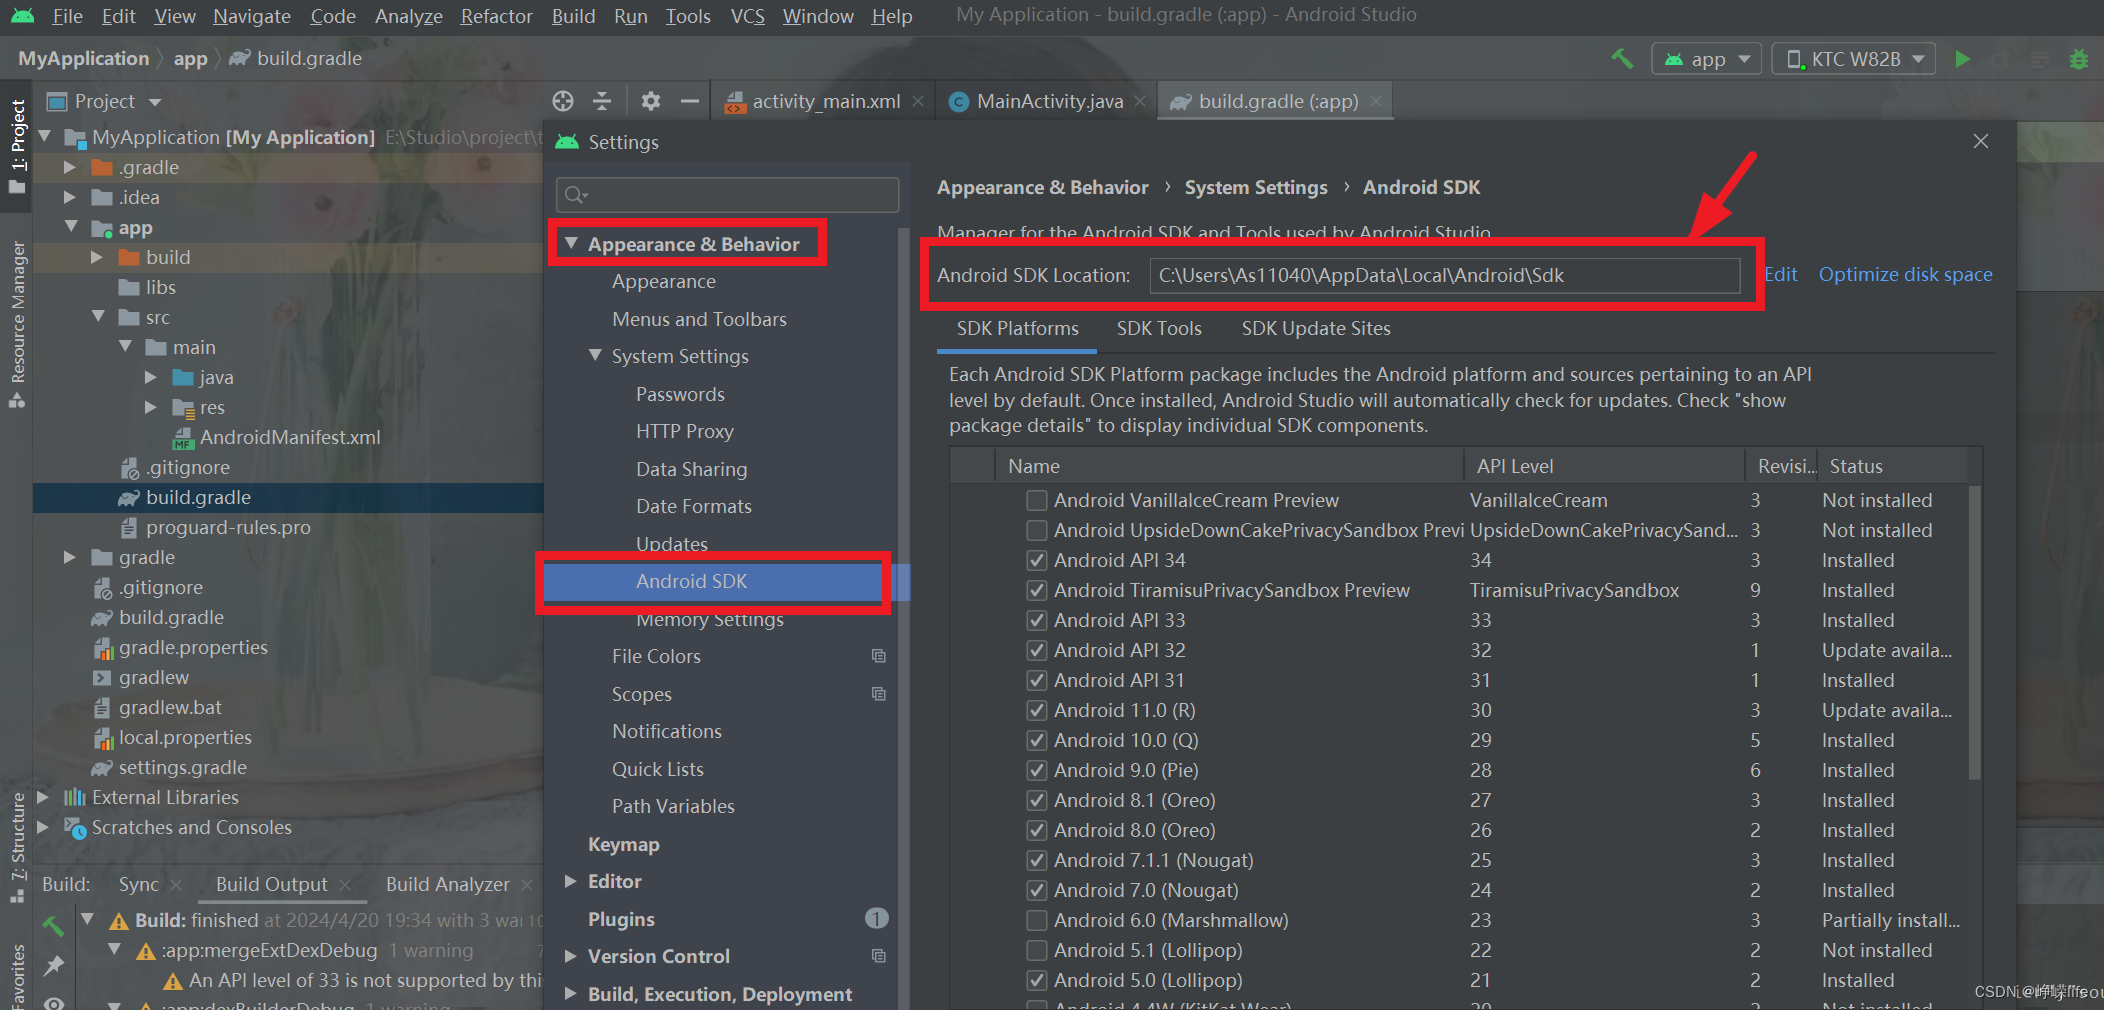The image size is (2104, 1010).
Task: Switch to the SDK Update Sites tab
Action: tap(1316, 328)
